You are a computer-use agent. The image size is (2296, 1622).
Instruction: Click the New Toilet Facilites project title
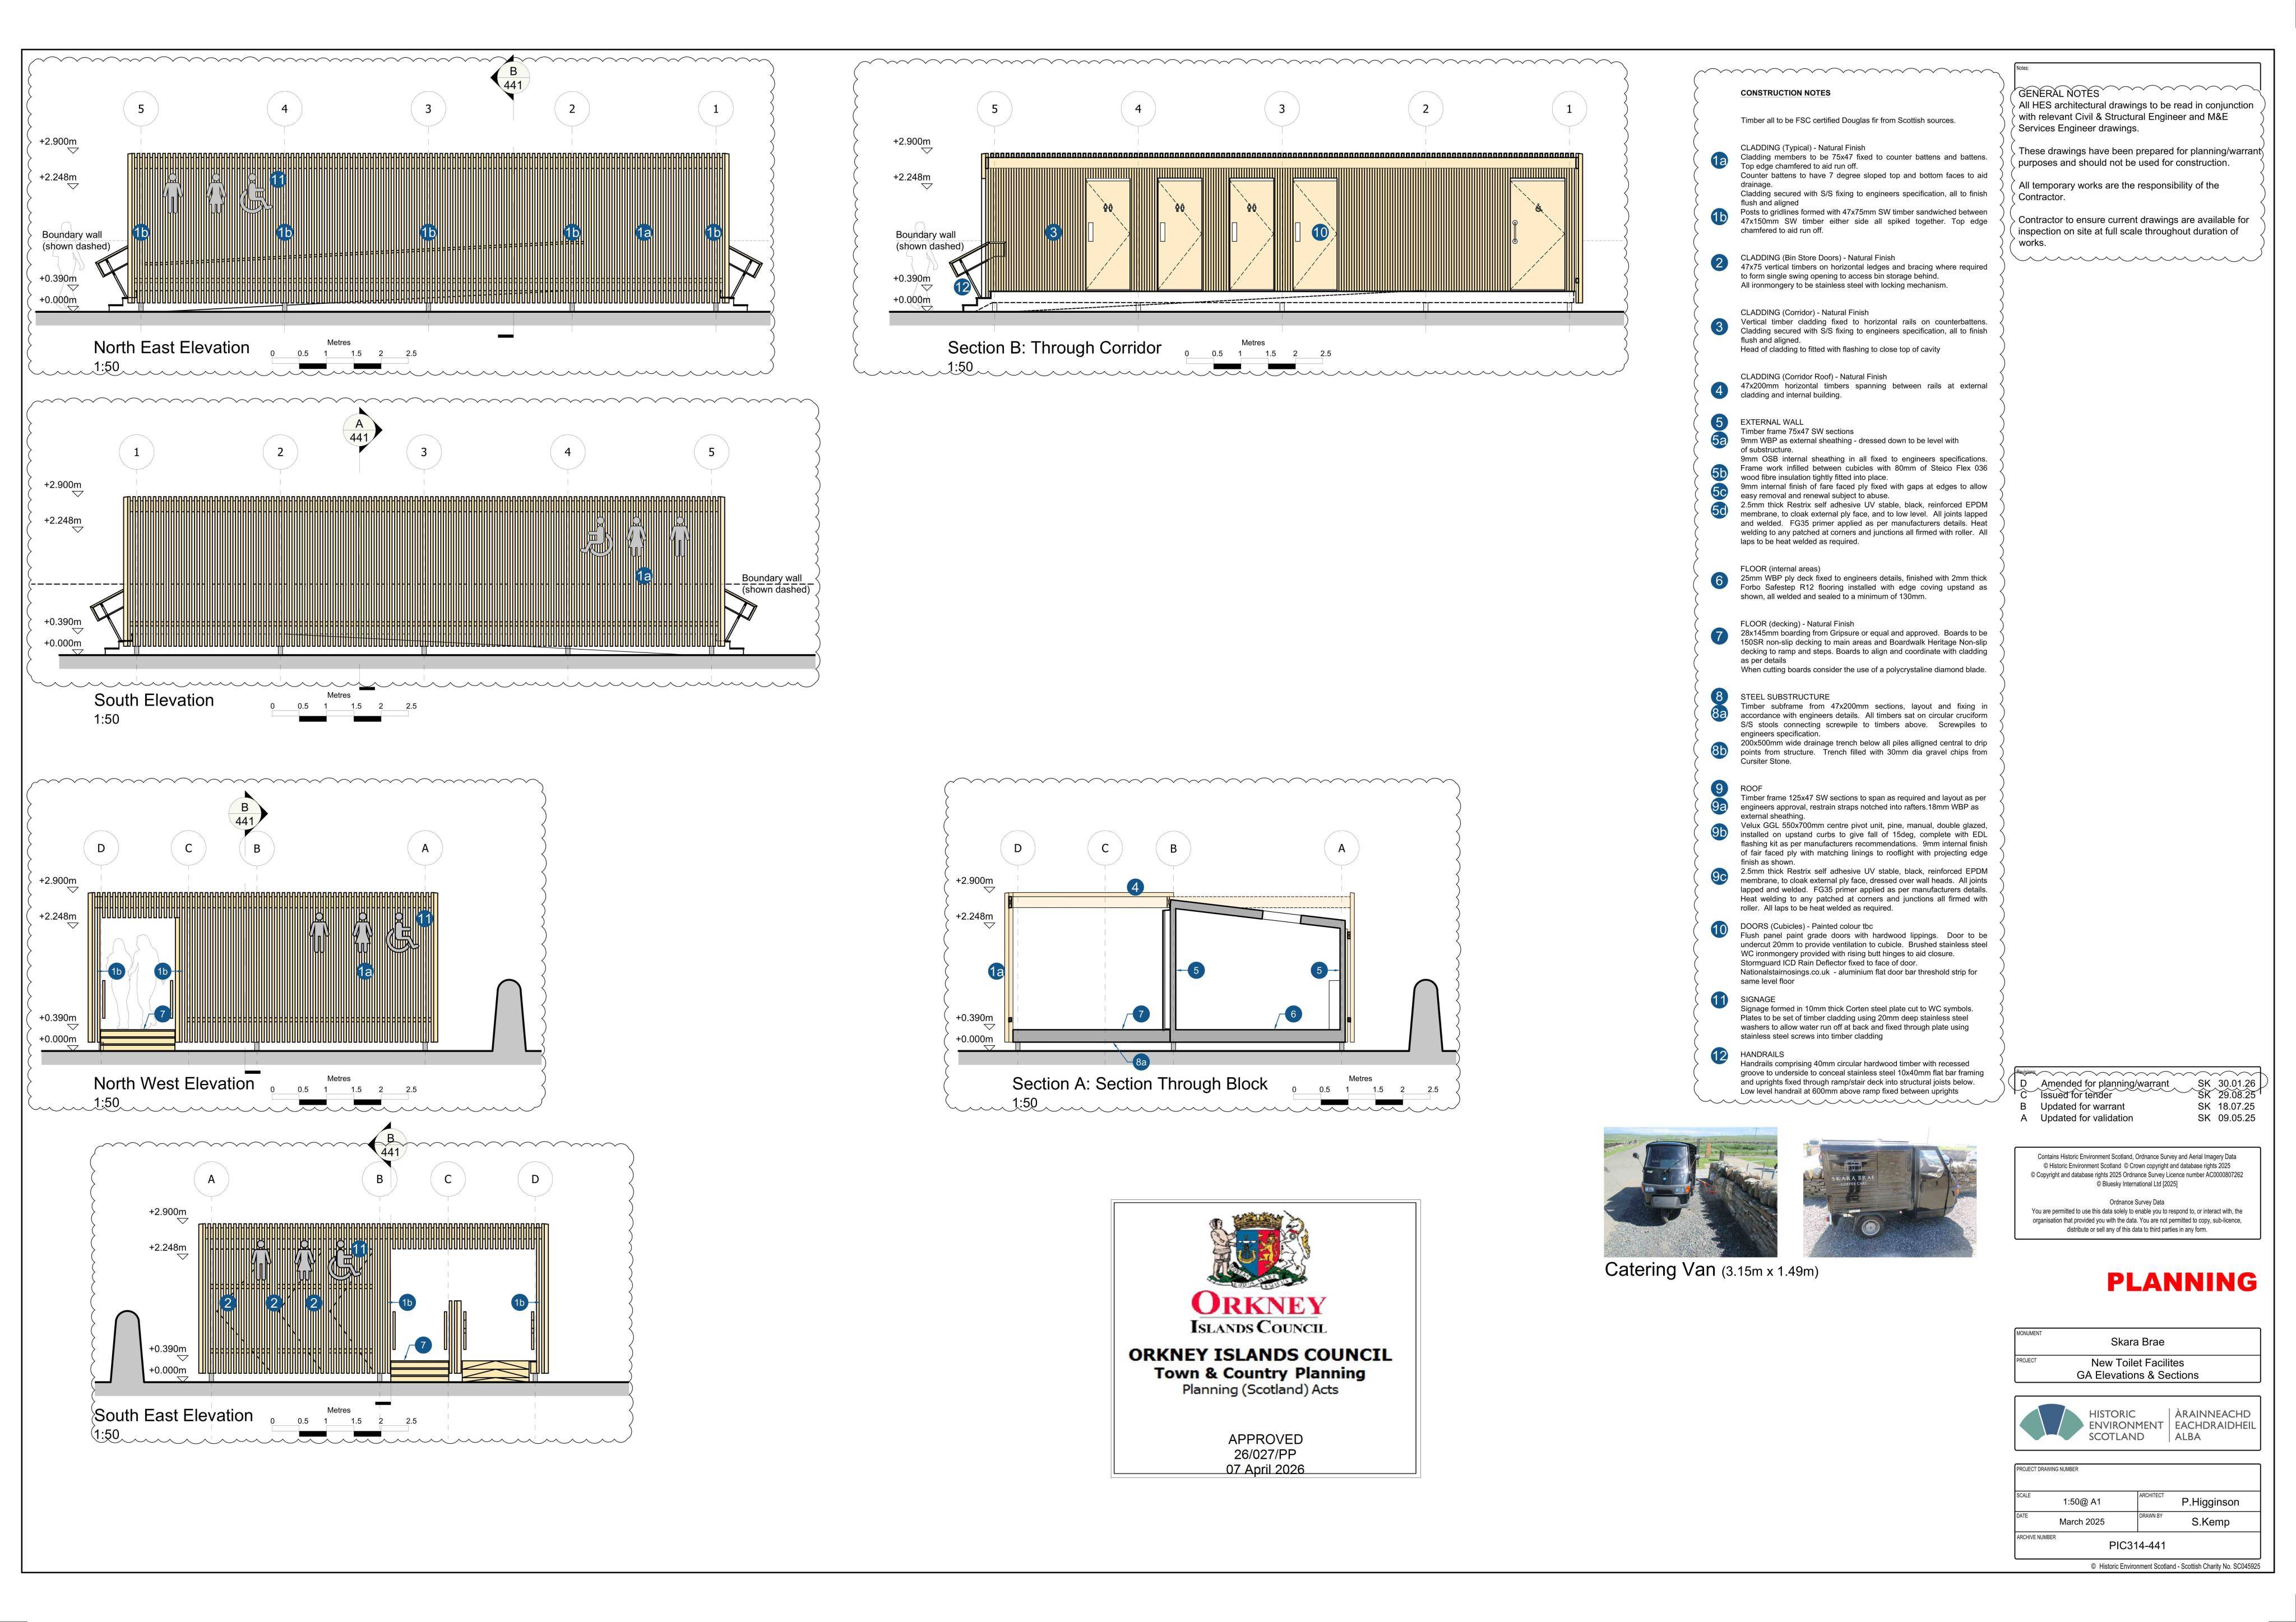[2137, 1363]
